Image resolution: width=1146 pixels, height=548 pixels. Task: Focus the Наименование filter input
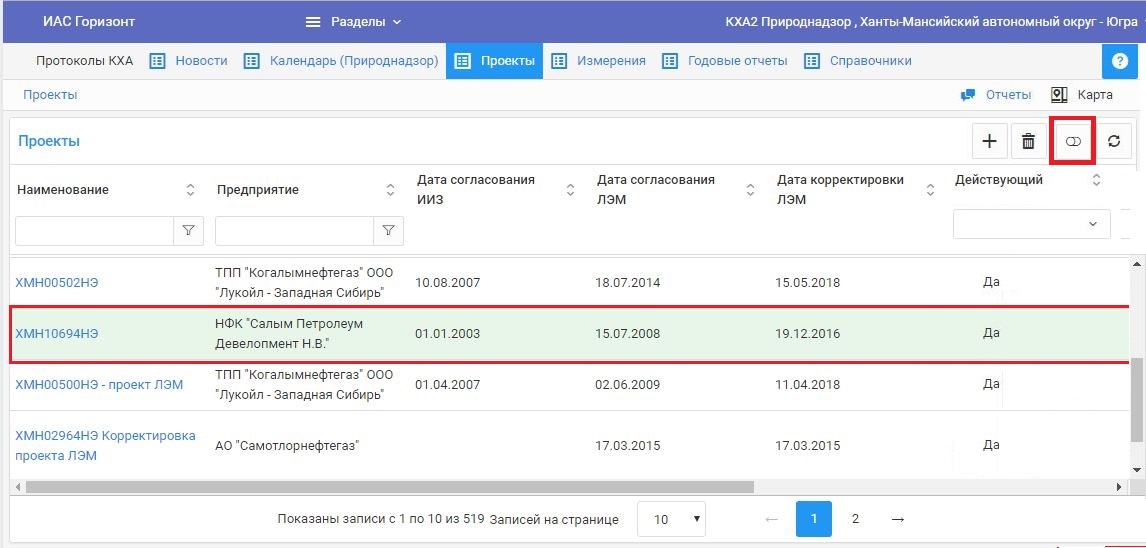click(94, 231)
